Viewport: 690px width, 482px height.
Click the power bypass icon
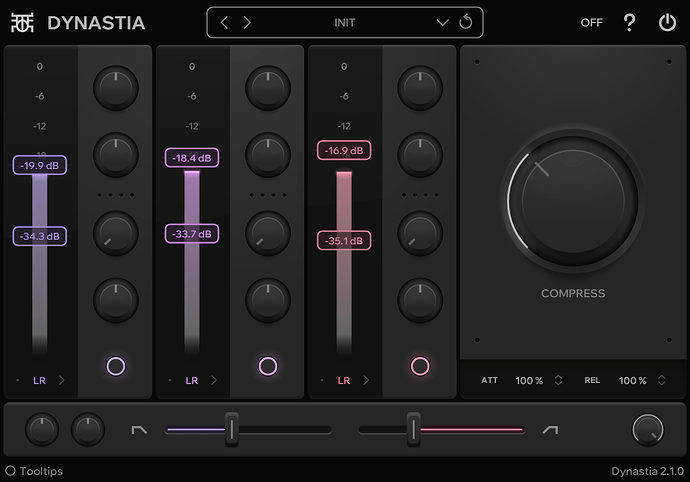tap(667, 22)
